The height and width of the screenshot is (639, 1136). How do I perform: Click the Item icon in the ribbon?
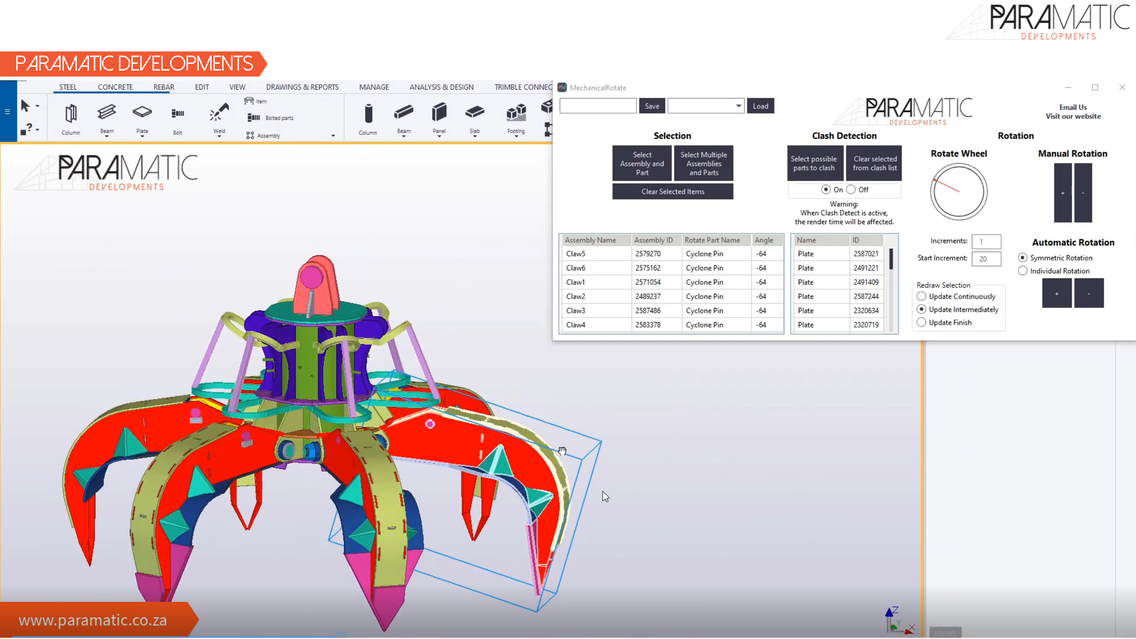pyautogui.click(x=249, y=101)
